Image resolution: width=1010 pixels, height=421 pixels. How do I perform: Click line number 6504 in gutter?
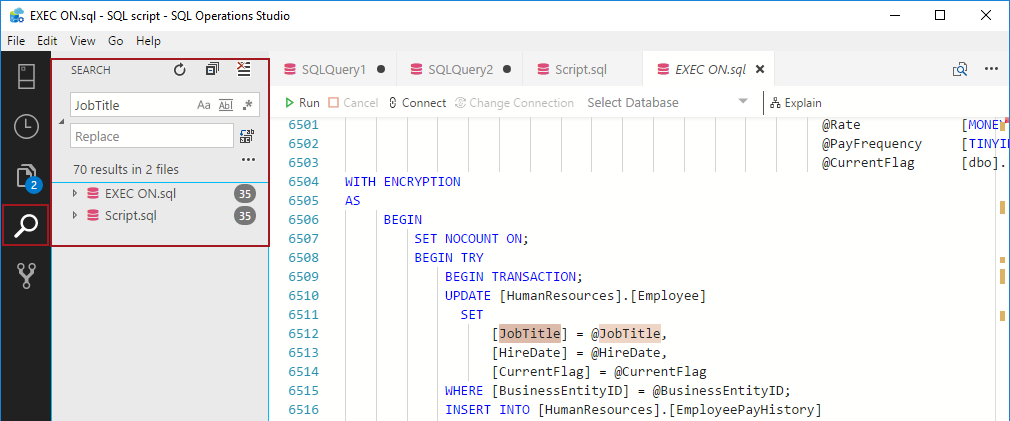(x=303, y=182)
